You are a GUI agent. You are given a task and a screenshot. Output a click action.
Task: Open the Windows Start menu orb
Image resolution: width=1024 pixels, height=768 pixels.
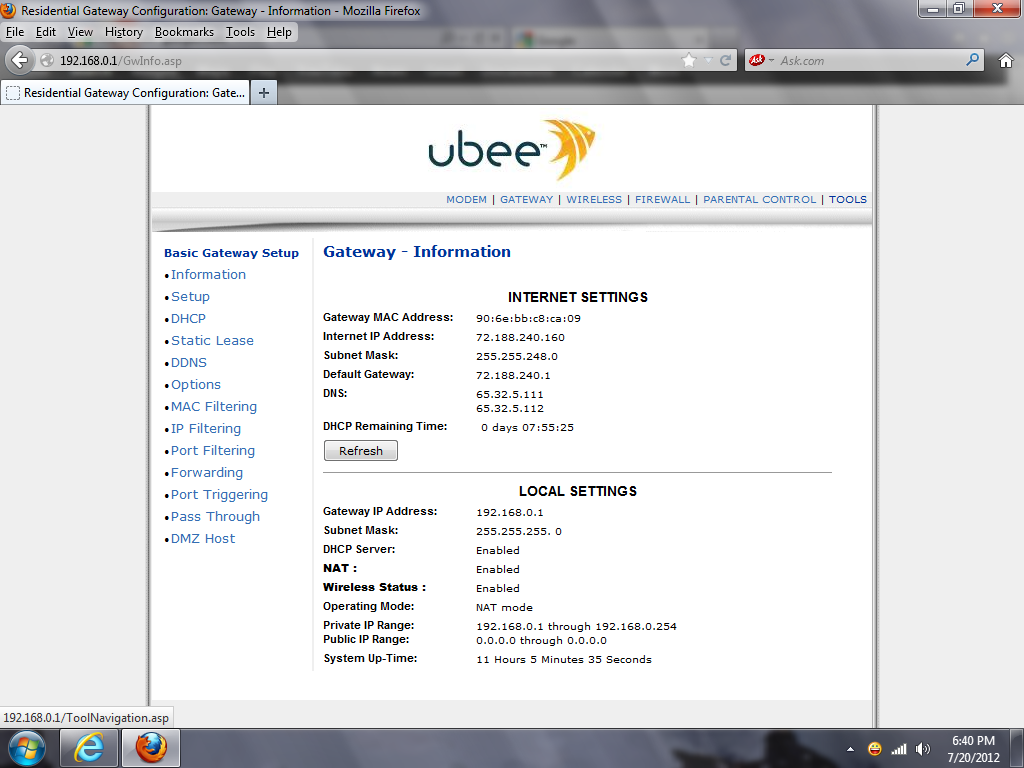pyautogui.click(x=26, y=747)
